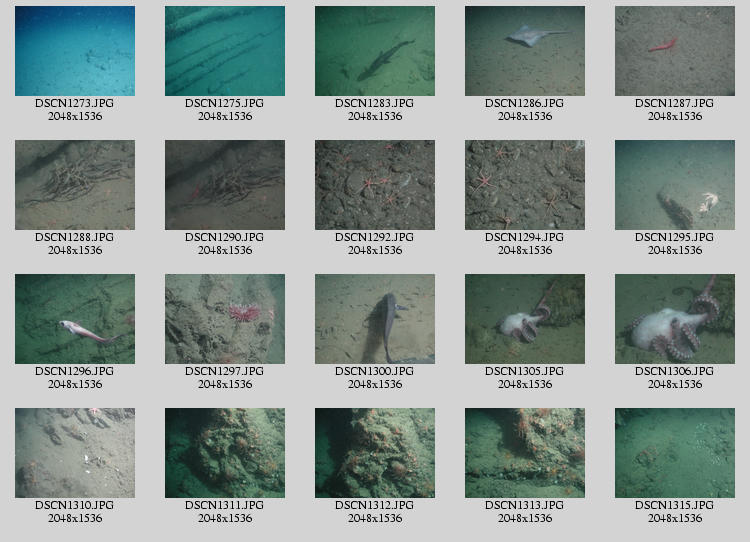The width and height of the screenshot is (750, 542).
Task: Select the DSCN1296.JPG fish thumbnail
Action: click(75, 319)
